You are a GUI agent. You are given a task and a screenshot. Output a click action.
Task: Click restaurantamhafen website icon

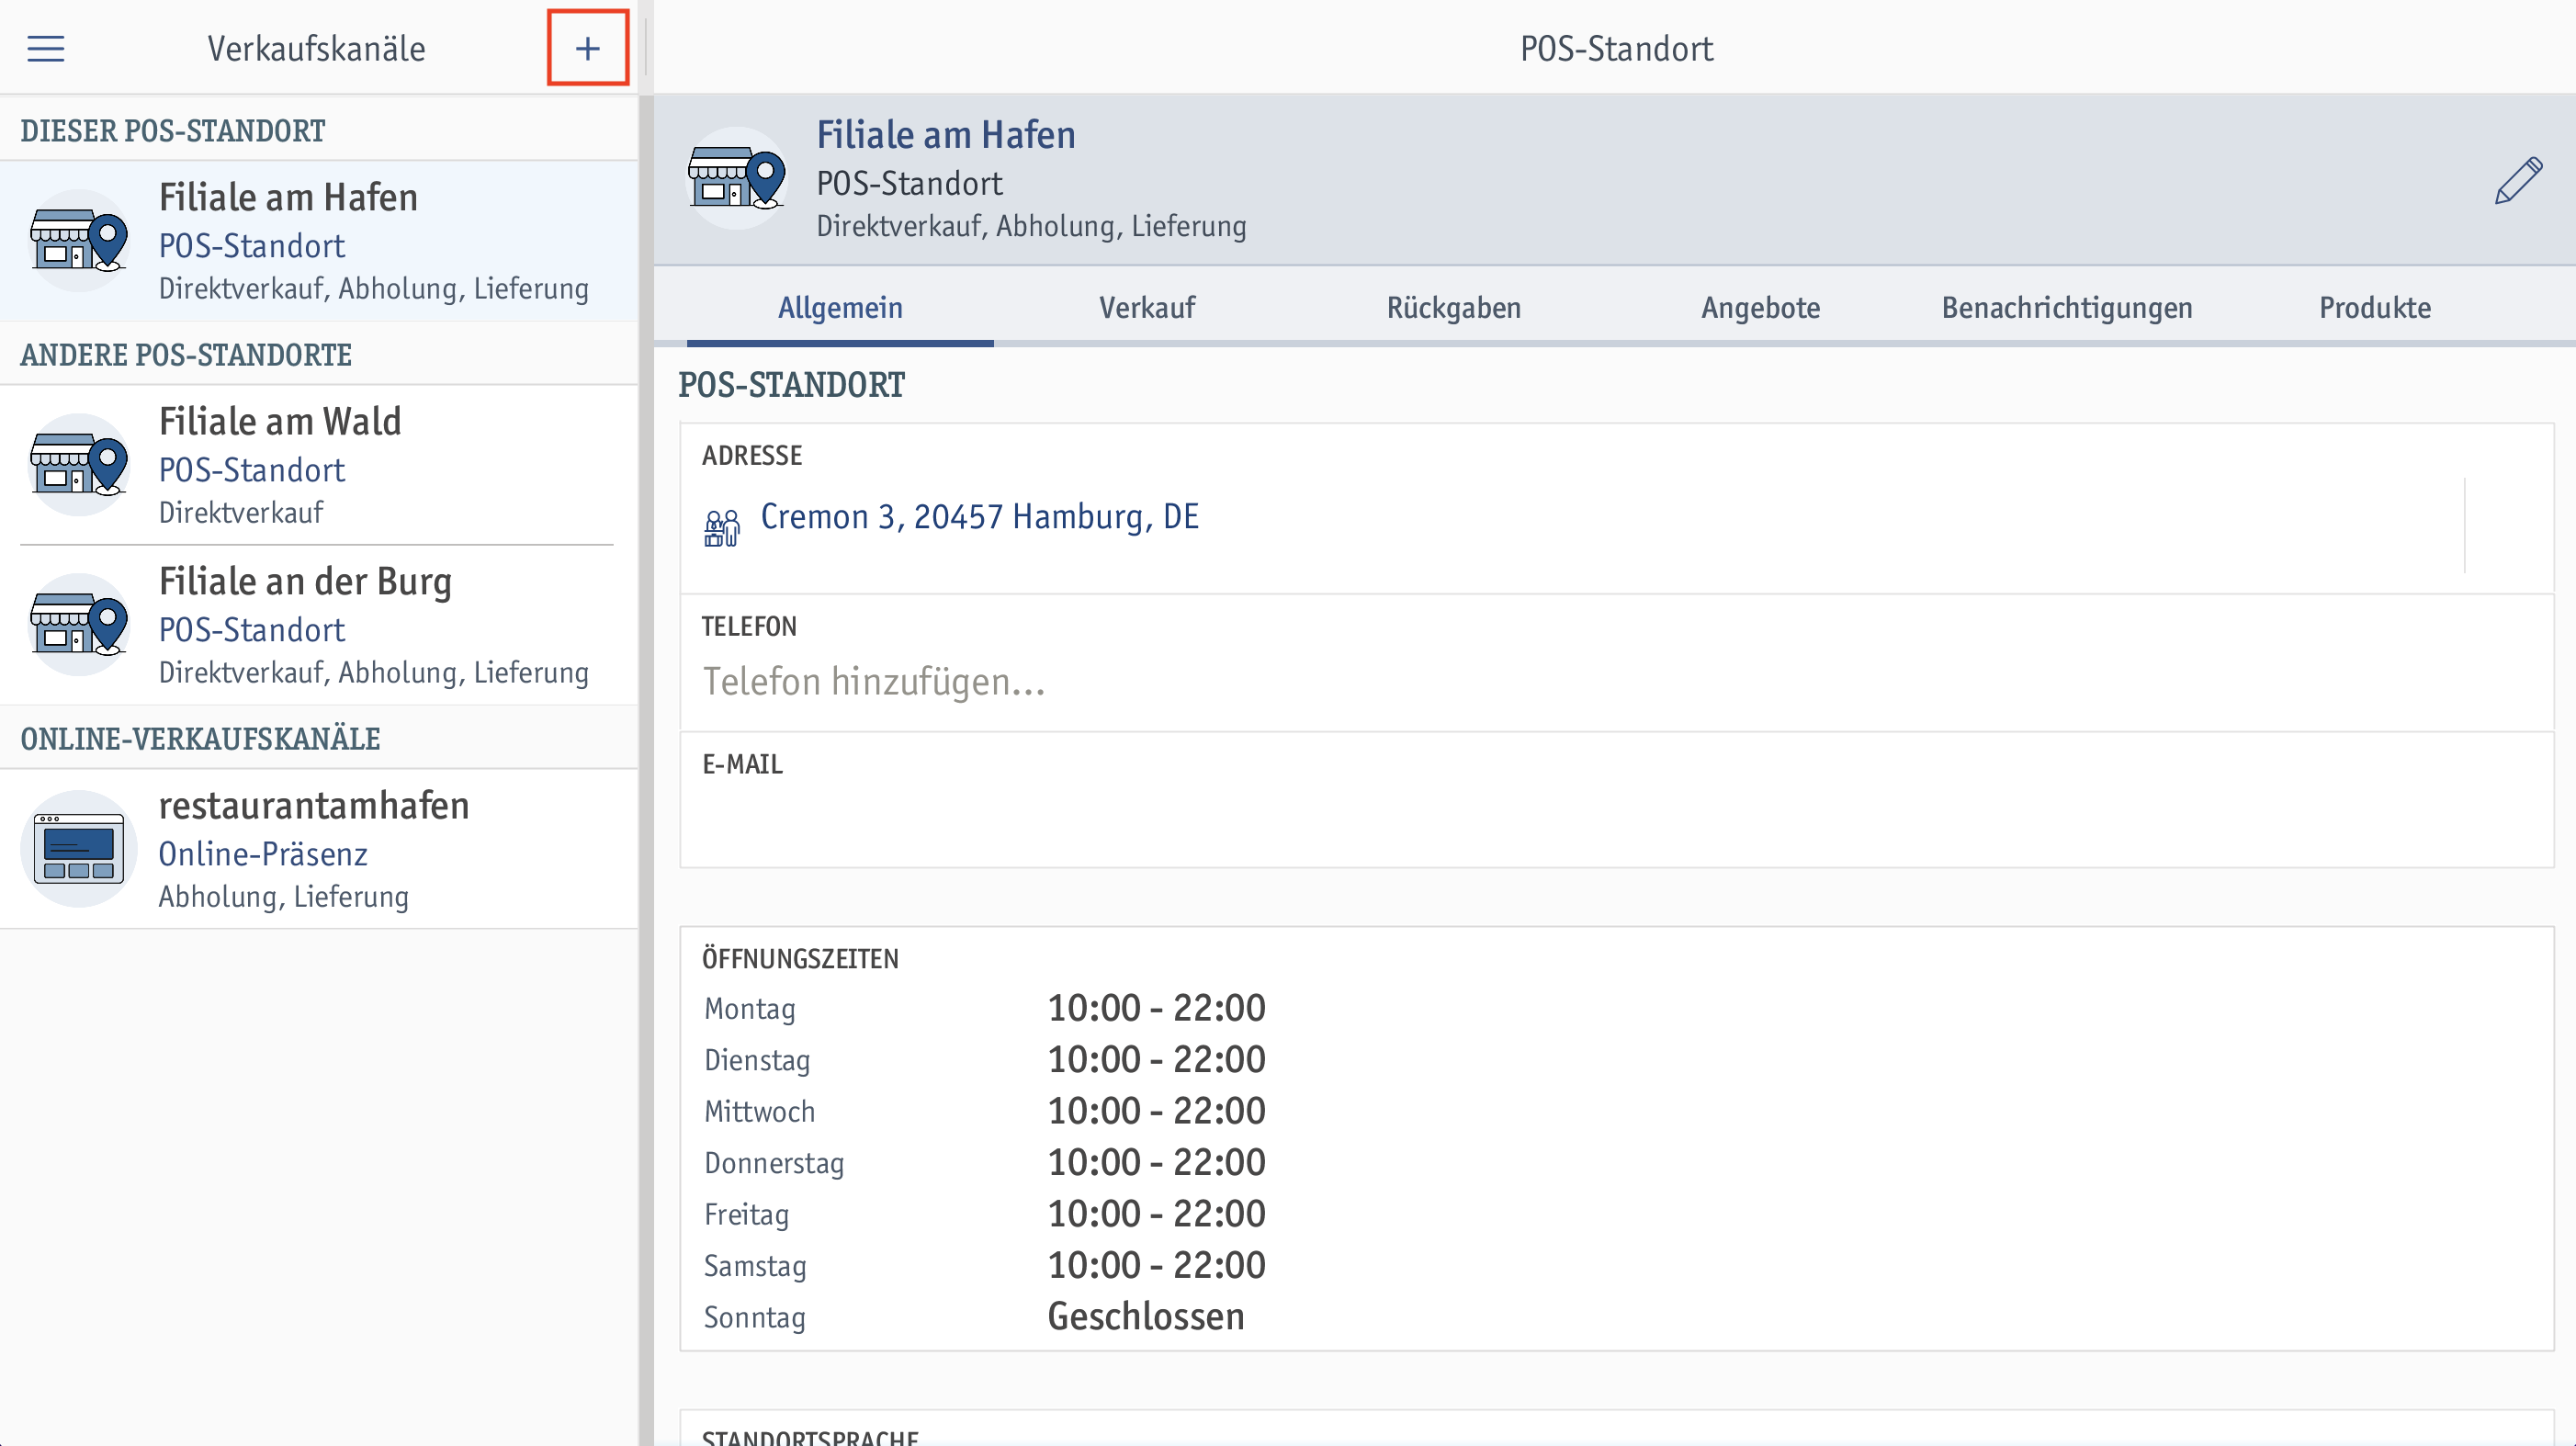(79, 849)
